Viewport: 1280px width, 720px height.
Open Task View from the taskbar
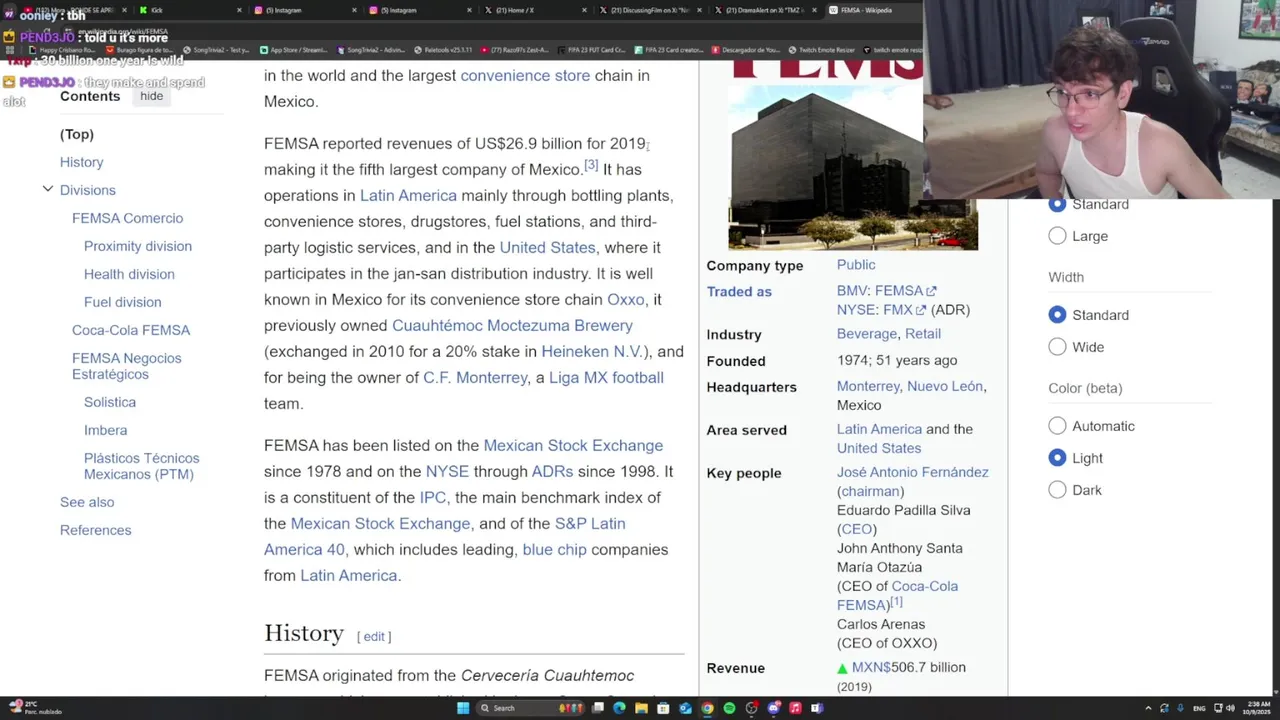598,708
